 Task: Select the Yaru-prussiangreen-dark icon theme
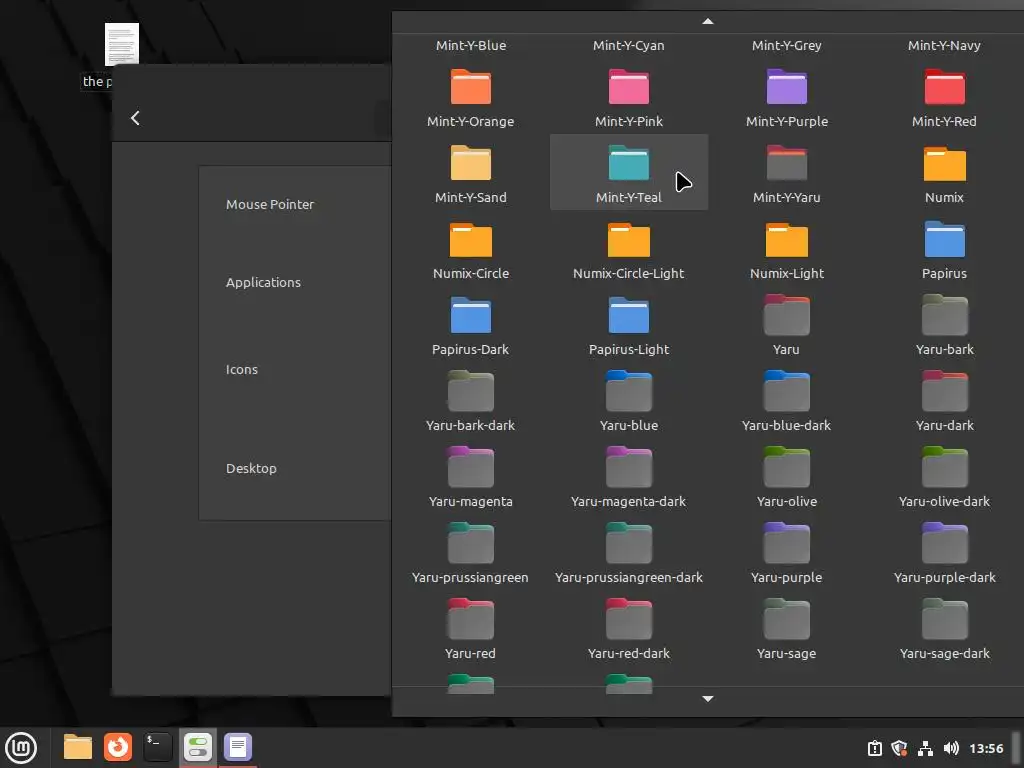click(628, 552)
